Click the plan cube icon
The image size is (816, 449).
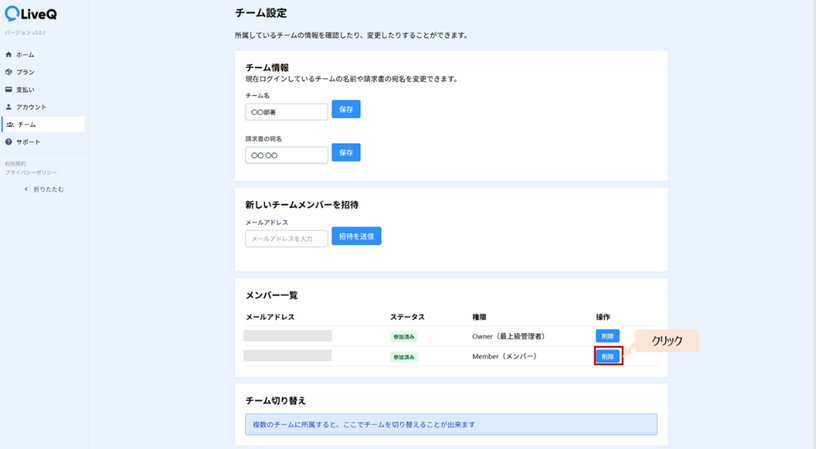[8, 72]
